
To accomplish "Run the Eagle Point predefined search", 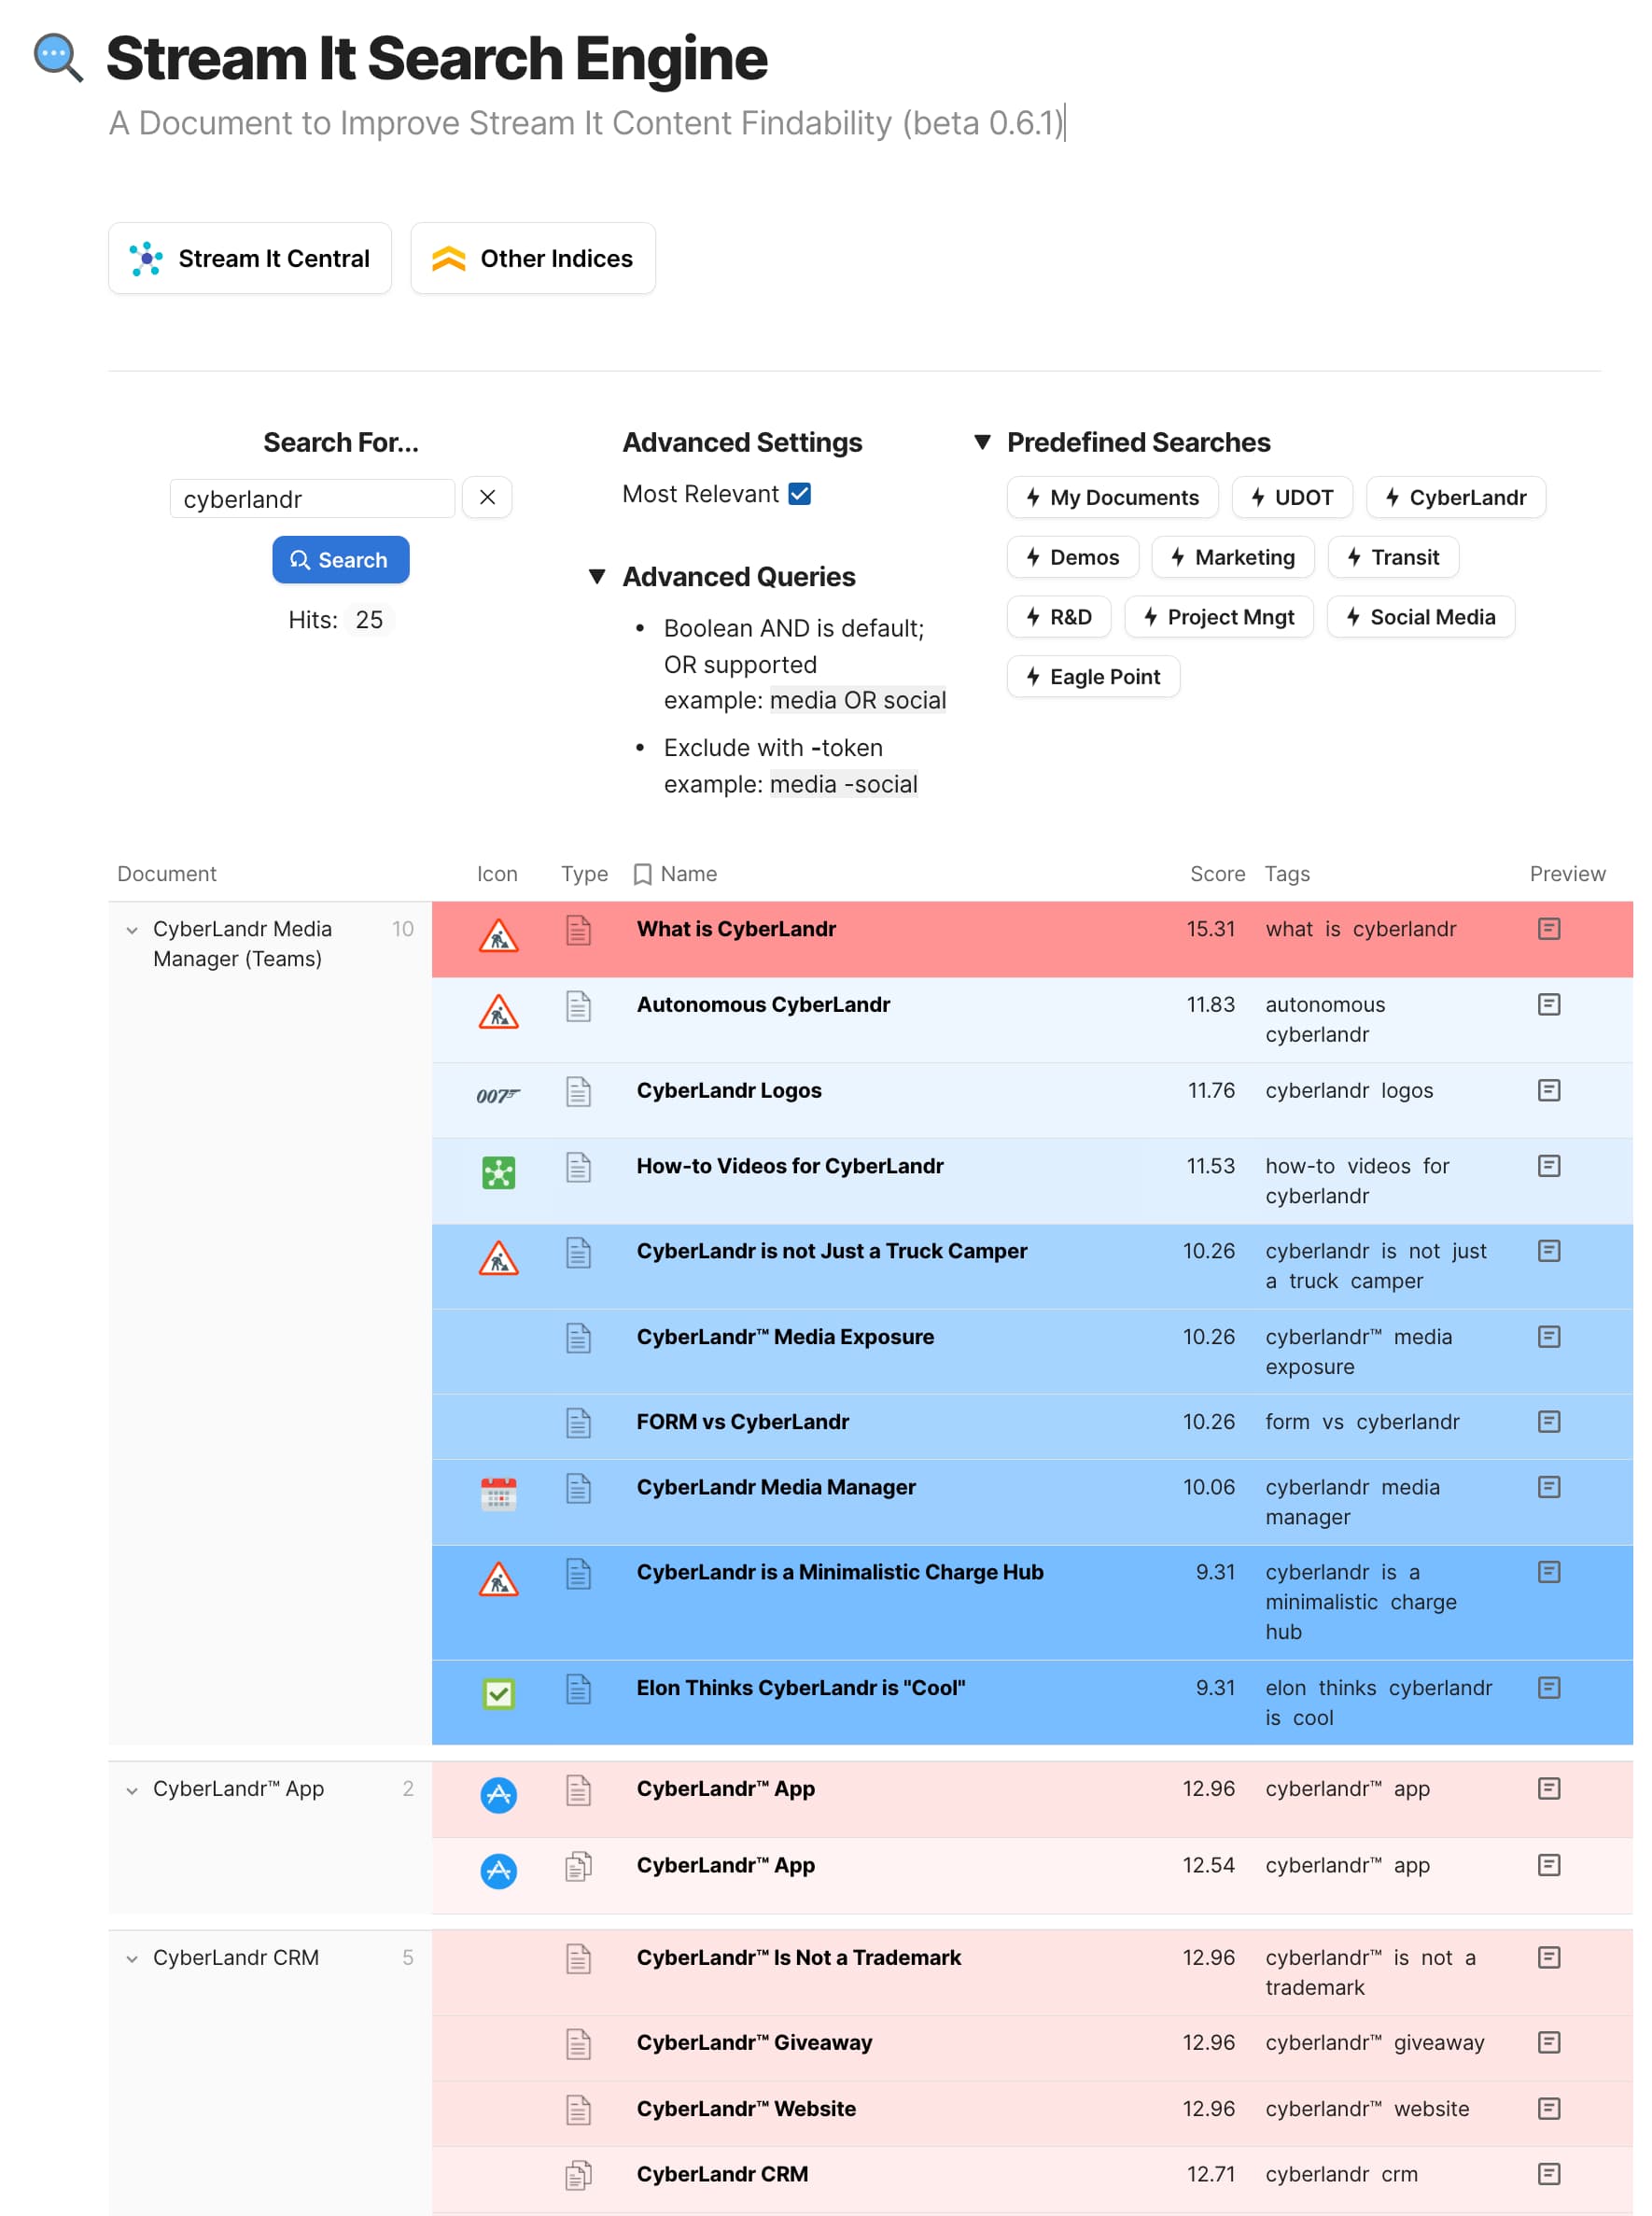I will (1093, 677).
